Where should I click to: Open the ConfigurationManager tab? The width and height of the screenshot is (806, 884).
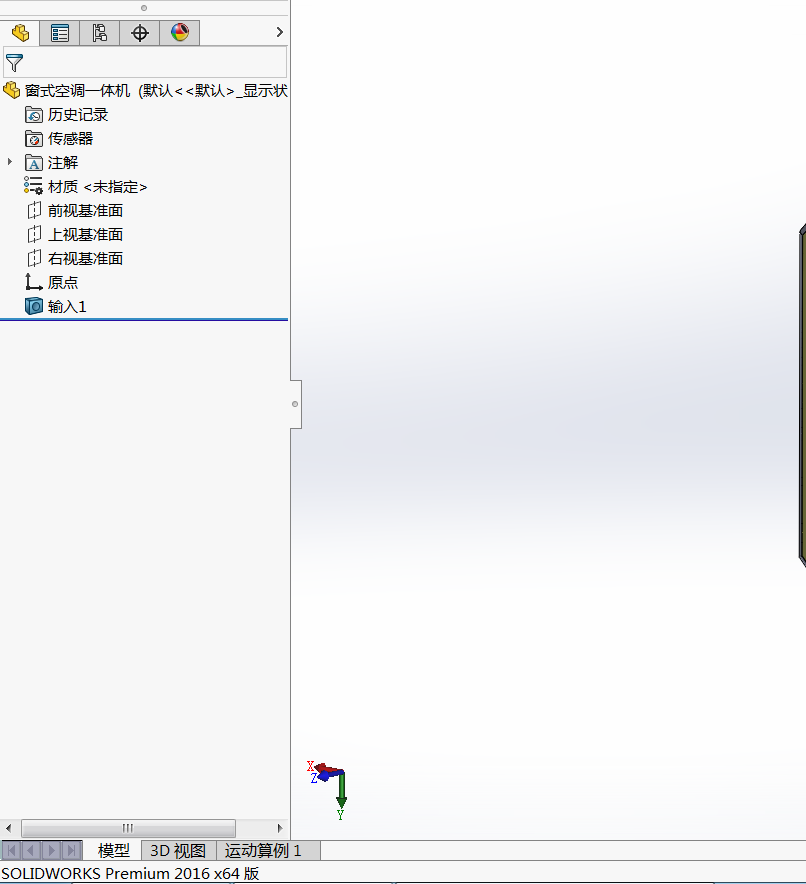100,33
